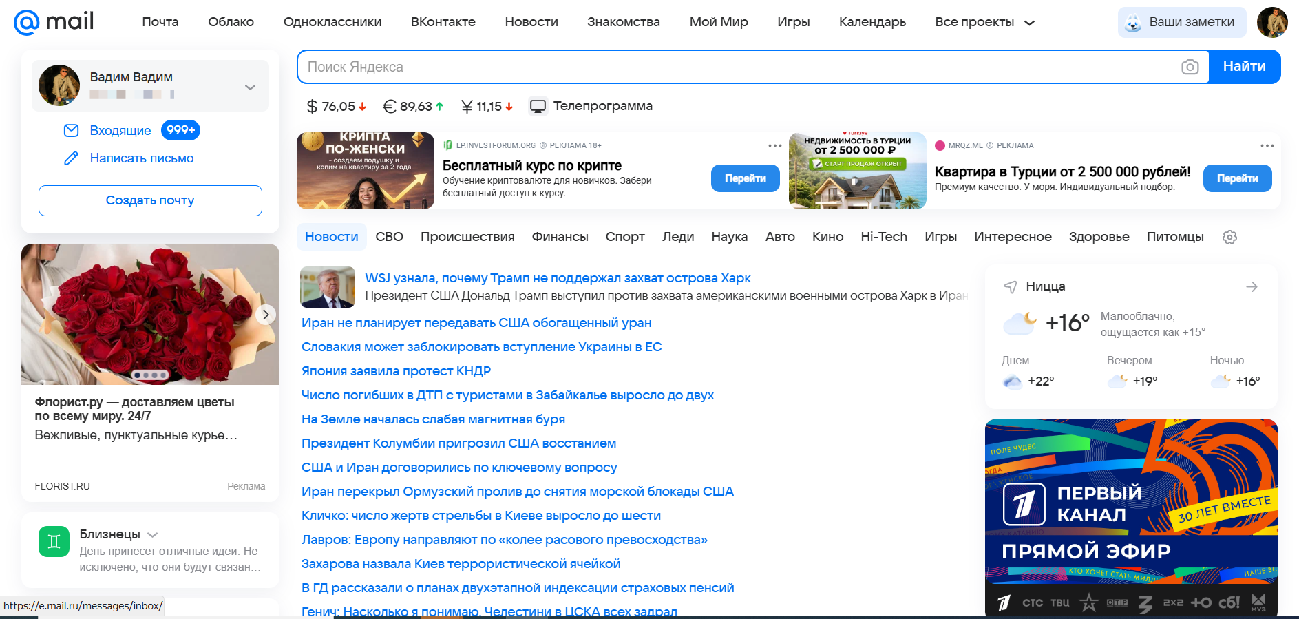Click Создать почту button
This screenshot has width=1299, height=619.
coord(150,200)
